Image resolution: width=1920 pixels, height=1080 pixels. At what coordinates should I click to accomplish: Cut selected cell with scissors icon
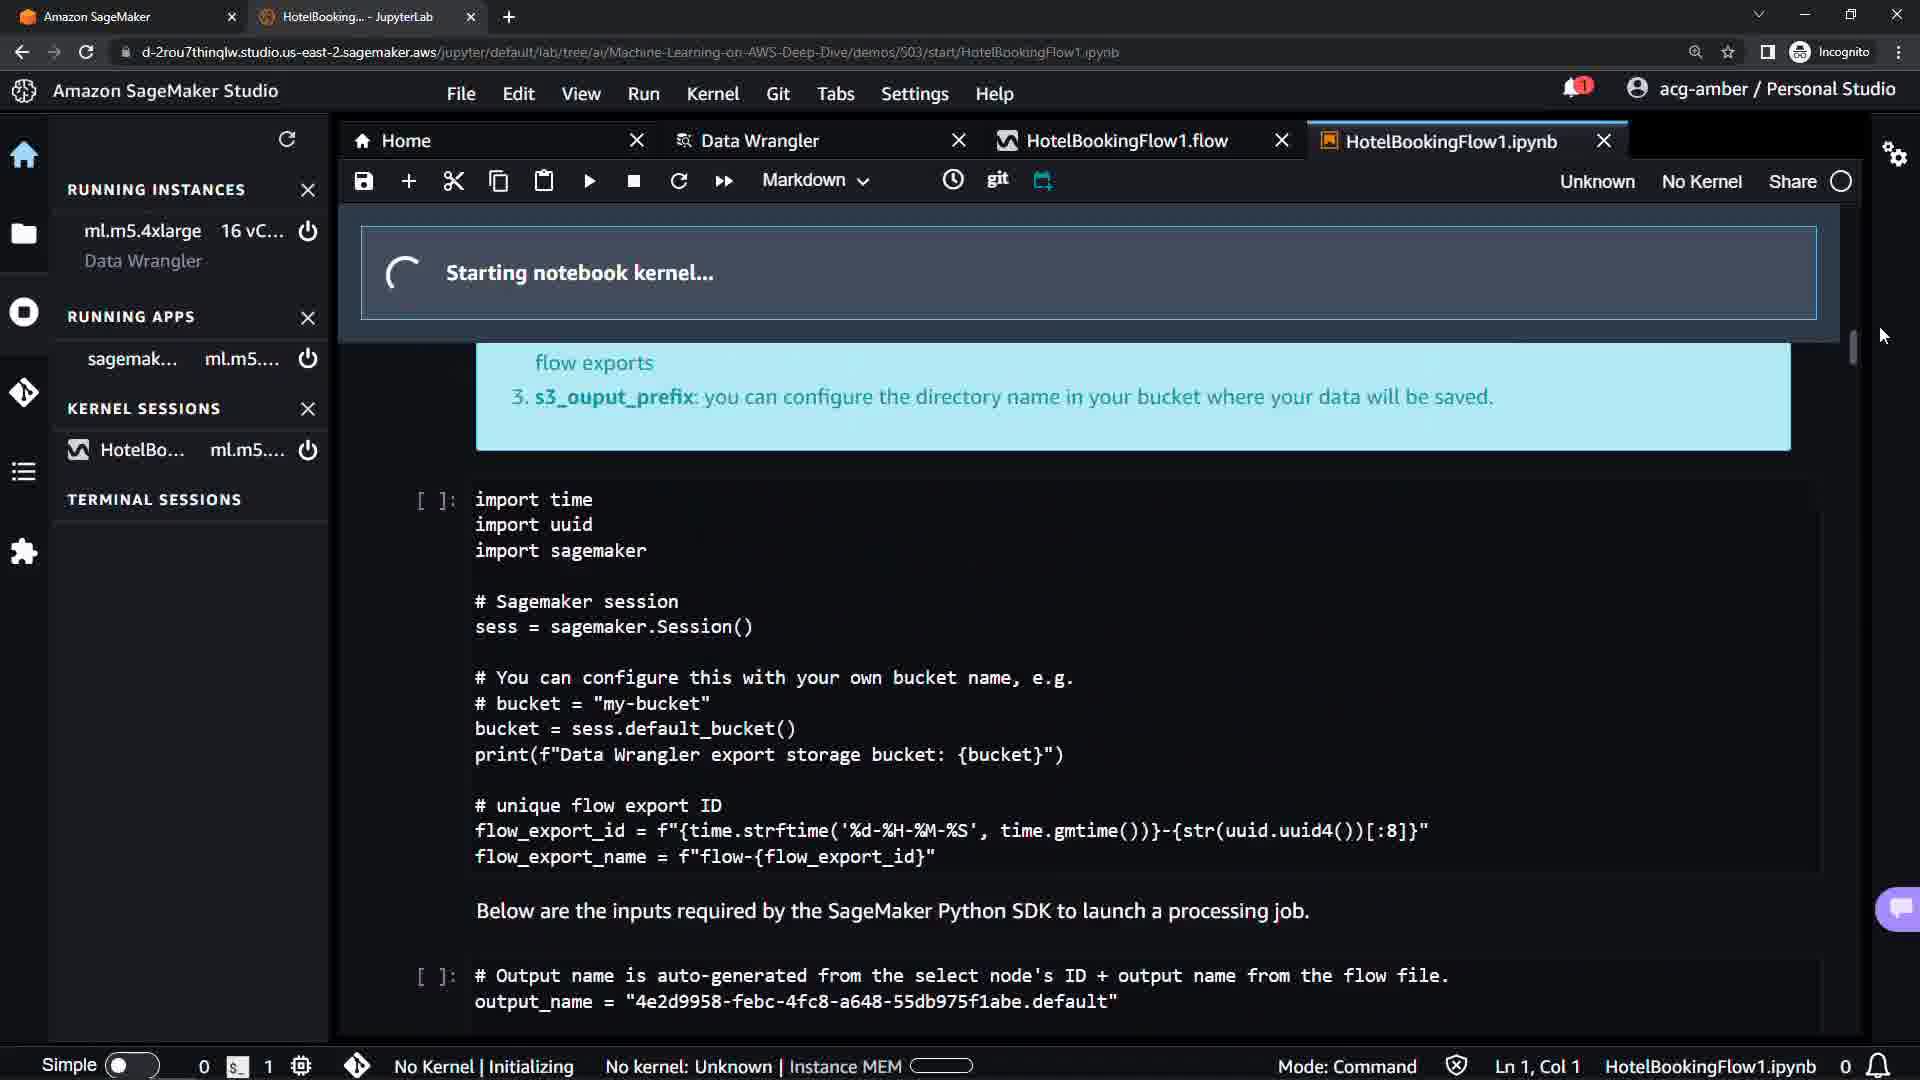[x=454, y=181]
